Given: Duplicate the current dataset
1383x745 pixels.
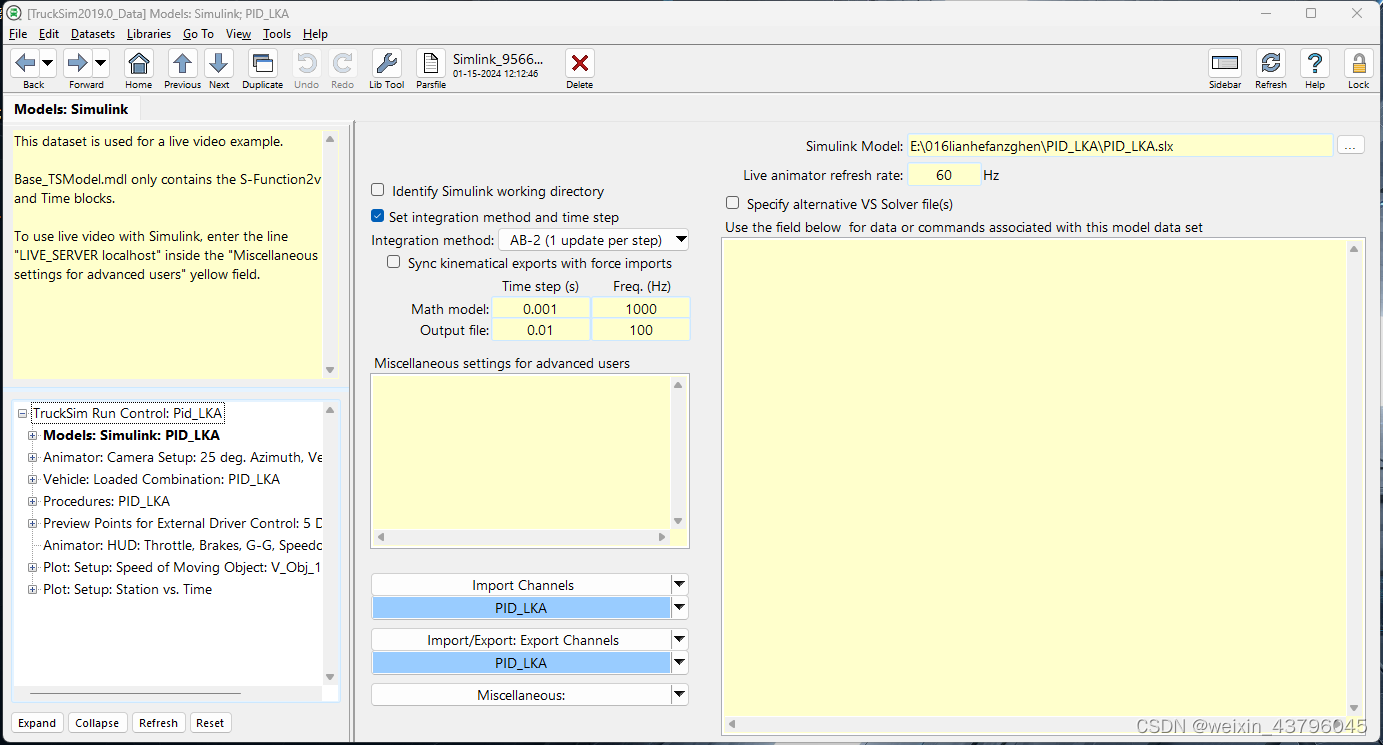Looking at the screenshot, I should (x=262, y=64).
